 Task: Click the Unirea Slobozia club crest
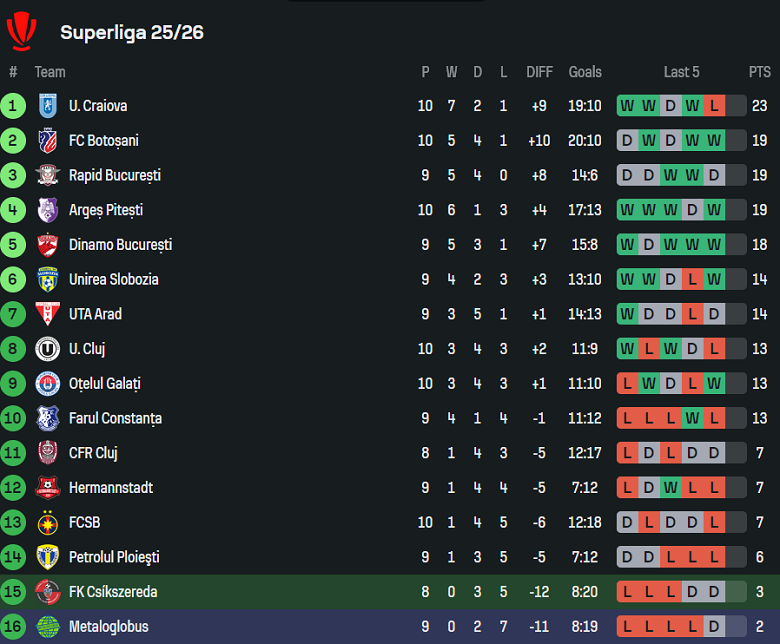click(x=47, y=280)
